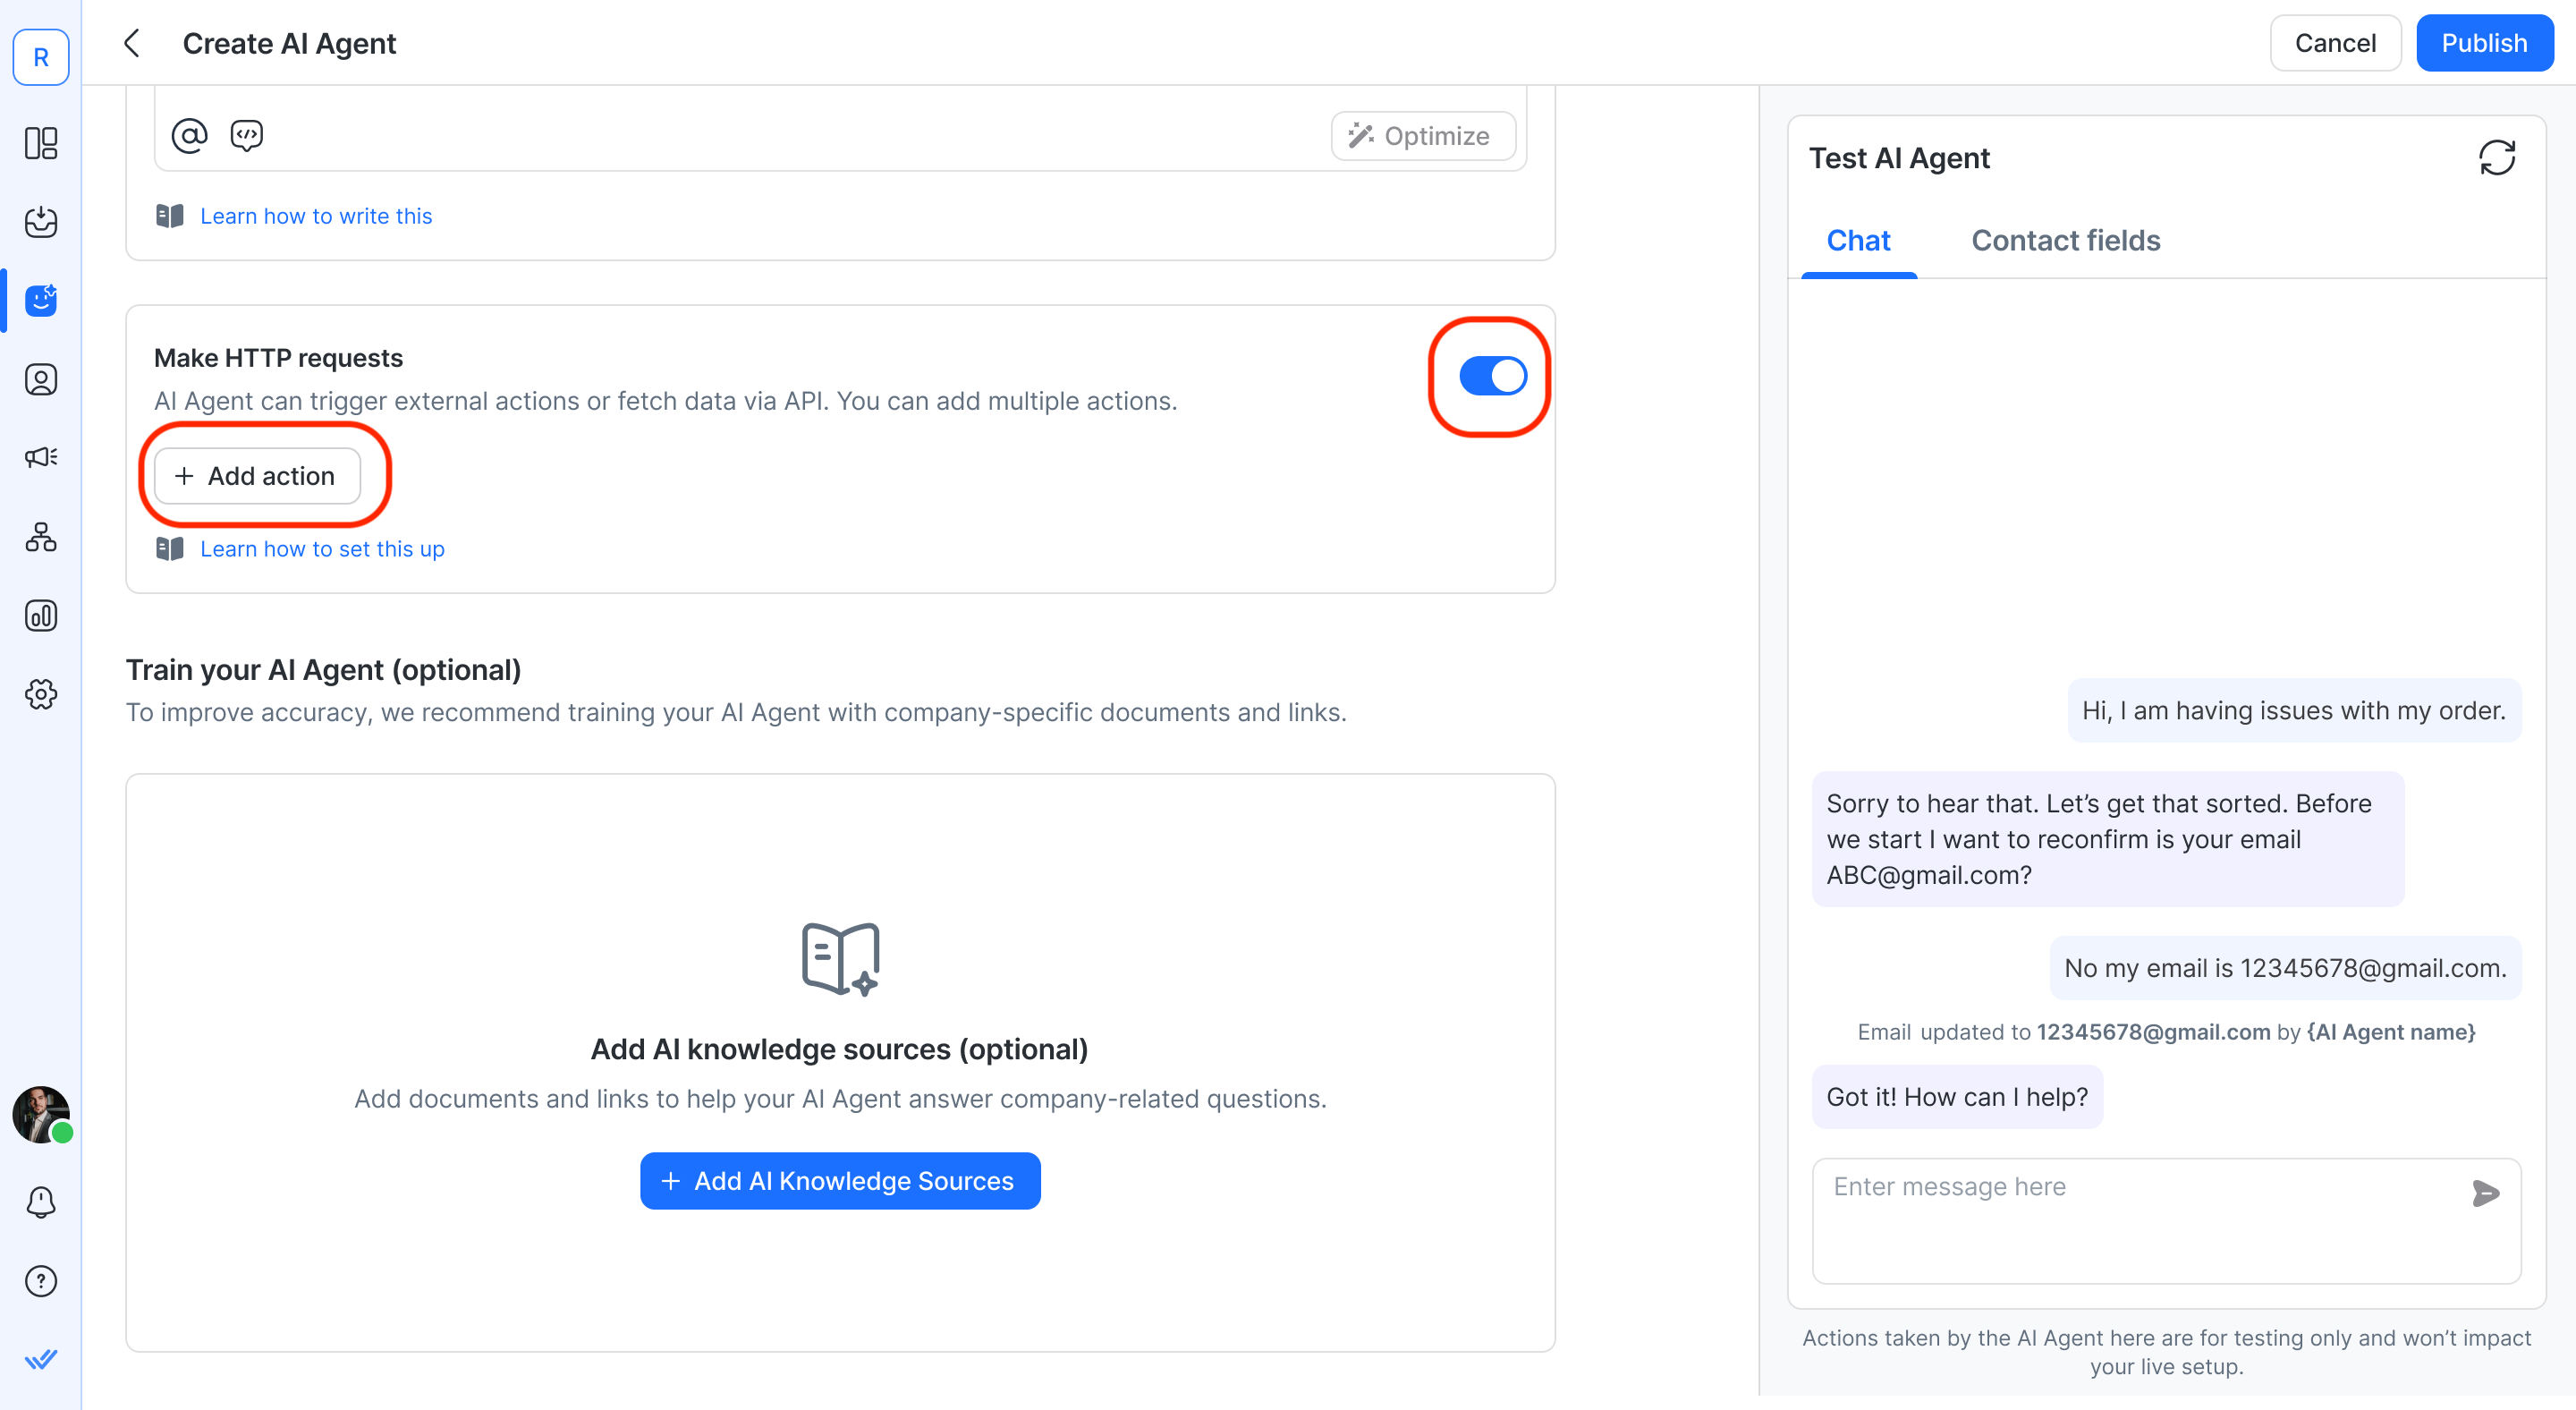2576x1410 pixels.
Task: Select the Chat tab
Action: coord(1857,240)
